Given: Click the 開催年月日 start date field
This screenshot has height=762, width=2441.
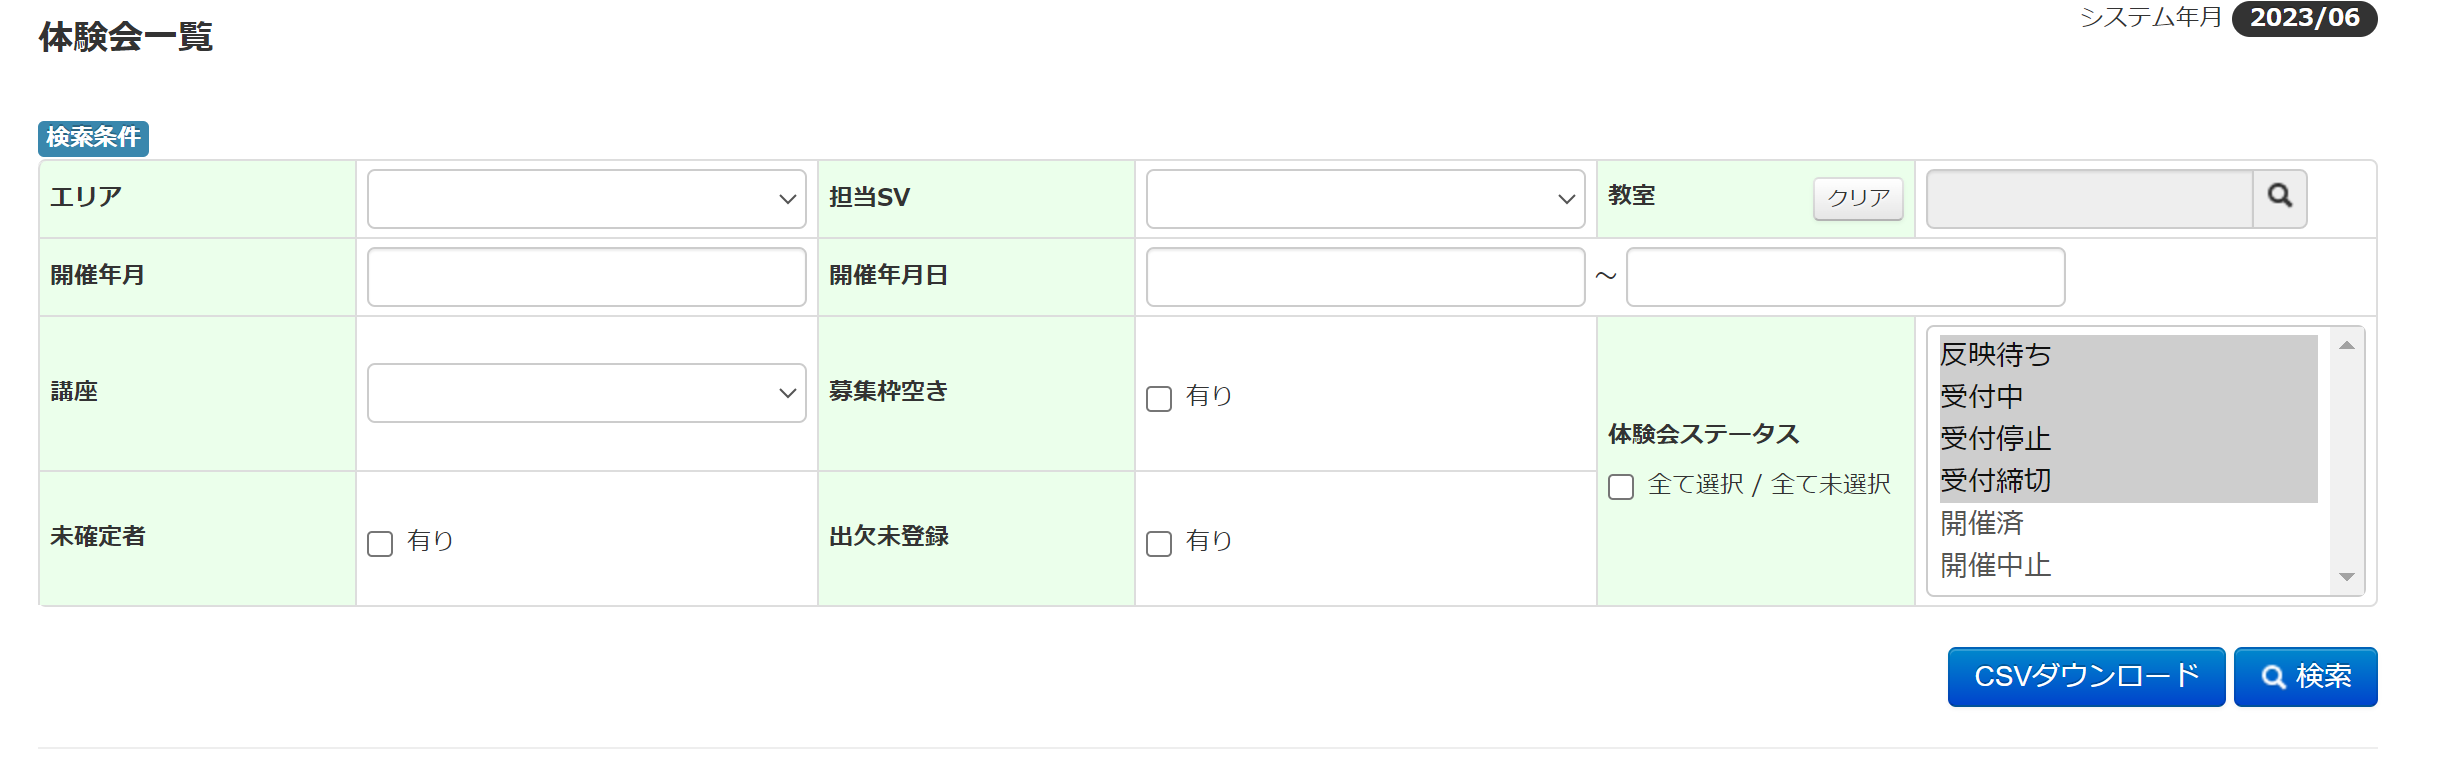Looking at the screenshot, I should tap(1365, 277).
